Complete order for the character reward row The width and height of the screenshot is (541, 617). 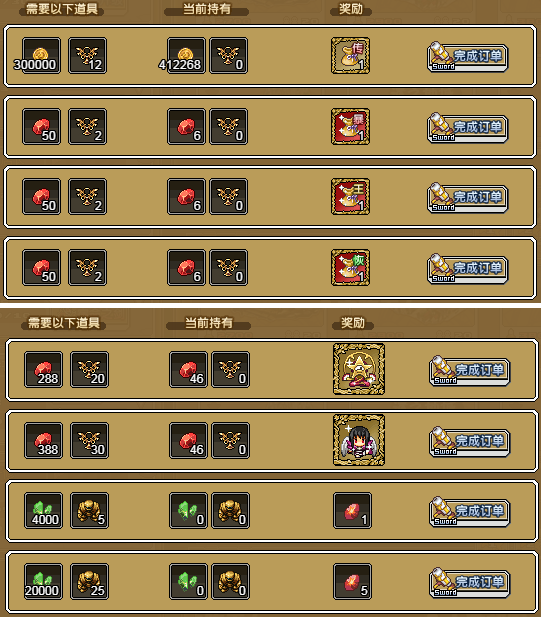pos(469,442)
